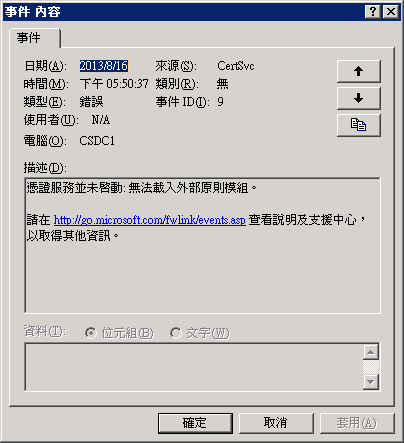Open the go.microsoft.com events link
The width and height of the screenshot is (404, 443).
pyautogui.click(x=150, y=220)
